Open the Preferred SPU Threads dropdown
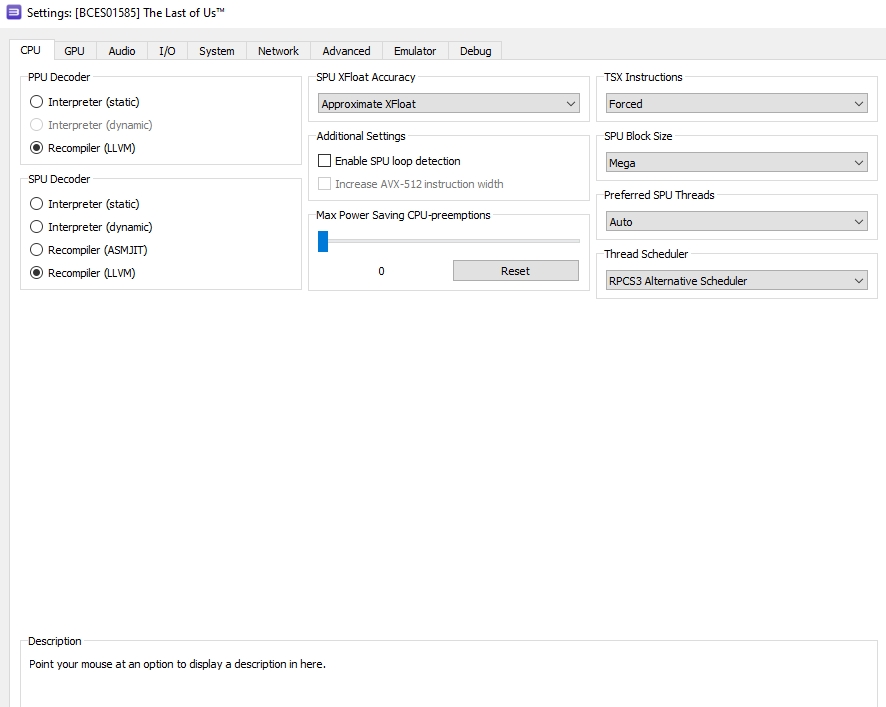 coord(737,222)
